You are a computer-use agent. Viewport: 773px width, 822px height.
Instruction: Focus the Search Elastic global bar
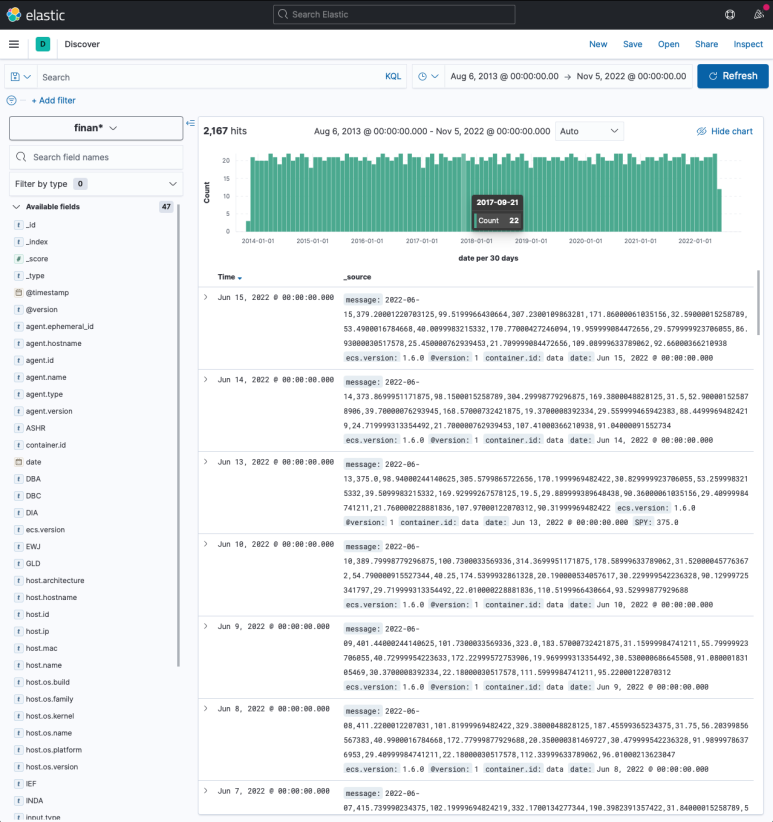pos(394,15)
